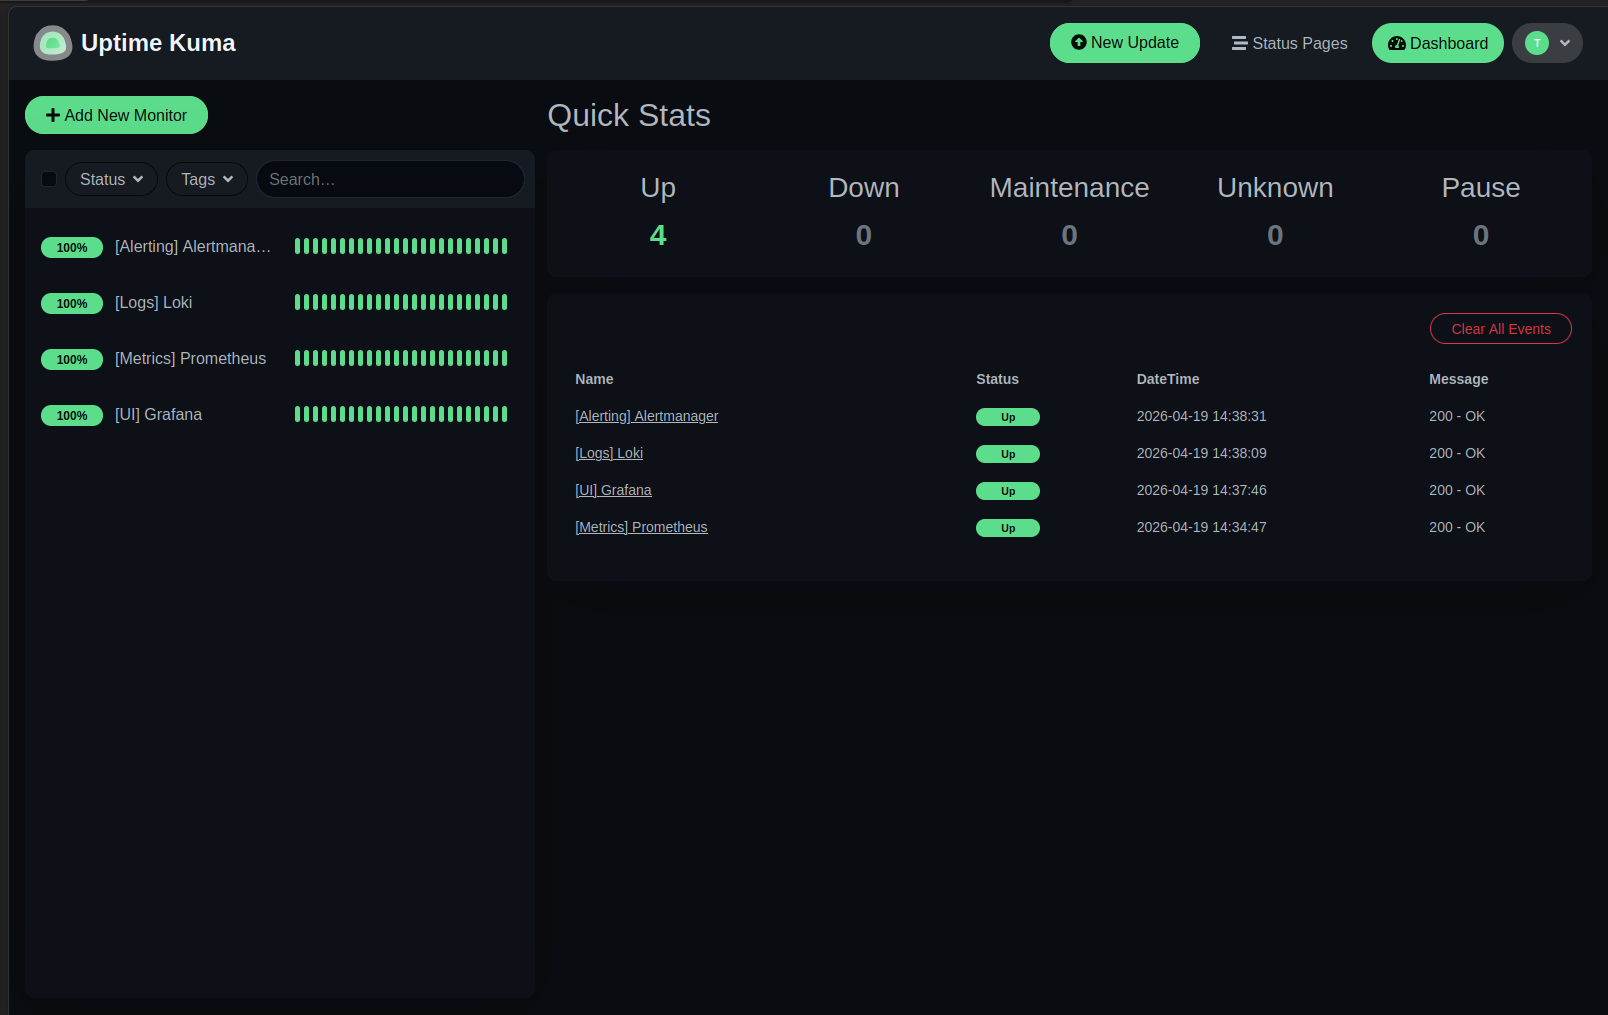
Task: Open Status Pages menu item
Action: [1289, 43]
